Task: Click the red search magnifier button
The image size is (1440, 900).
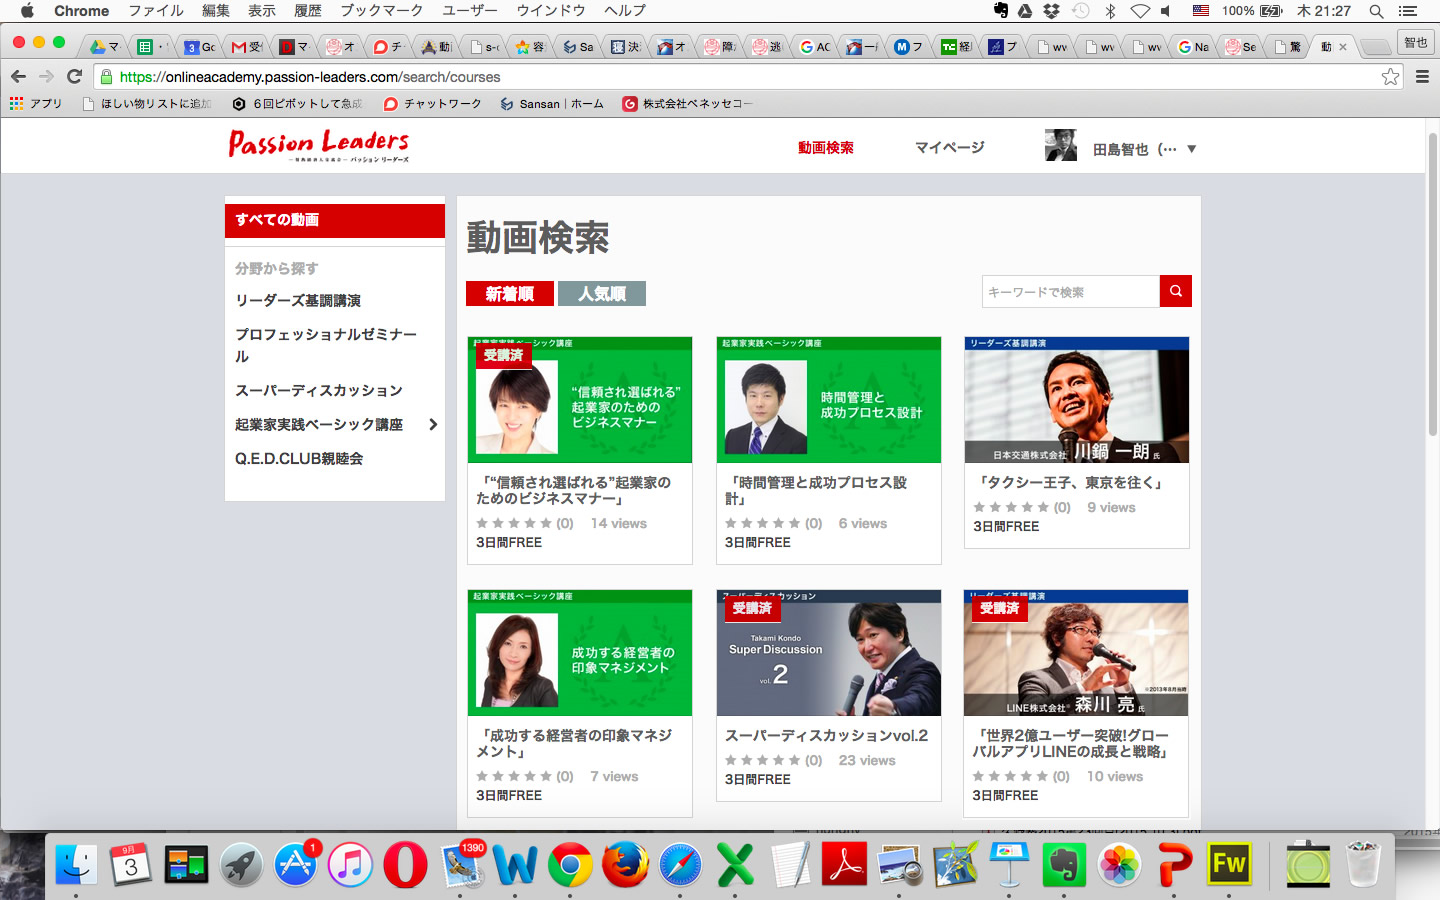Action: (1175, 291)
